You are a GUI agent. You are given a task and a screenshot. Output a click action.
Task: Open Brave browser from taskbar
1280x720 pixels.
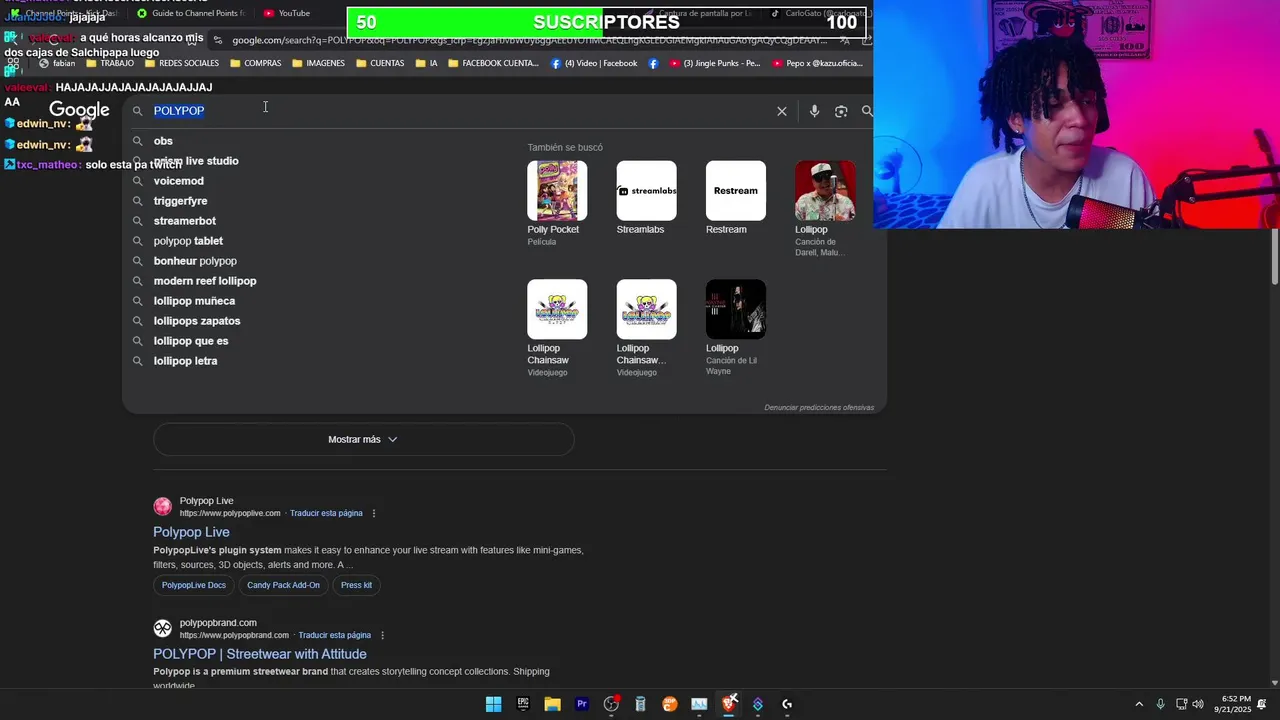click(729, 704)
